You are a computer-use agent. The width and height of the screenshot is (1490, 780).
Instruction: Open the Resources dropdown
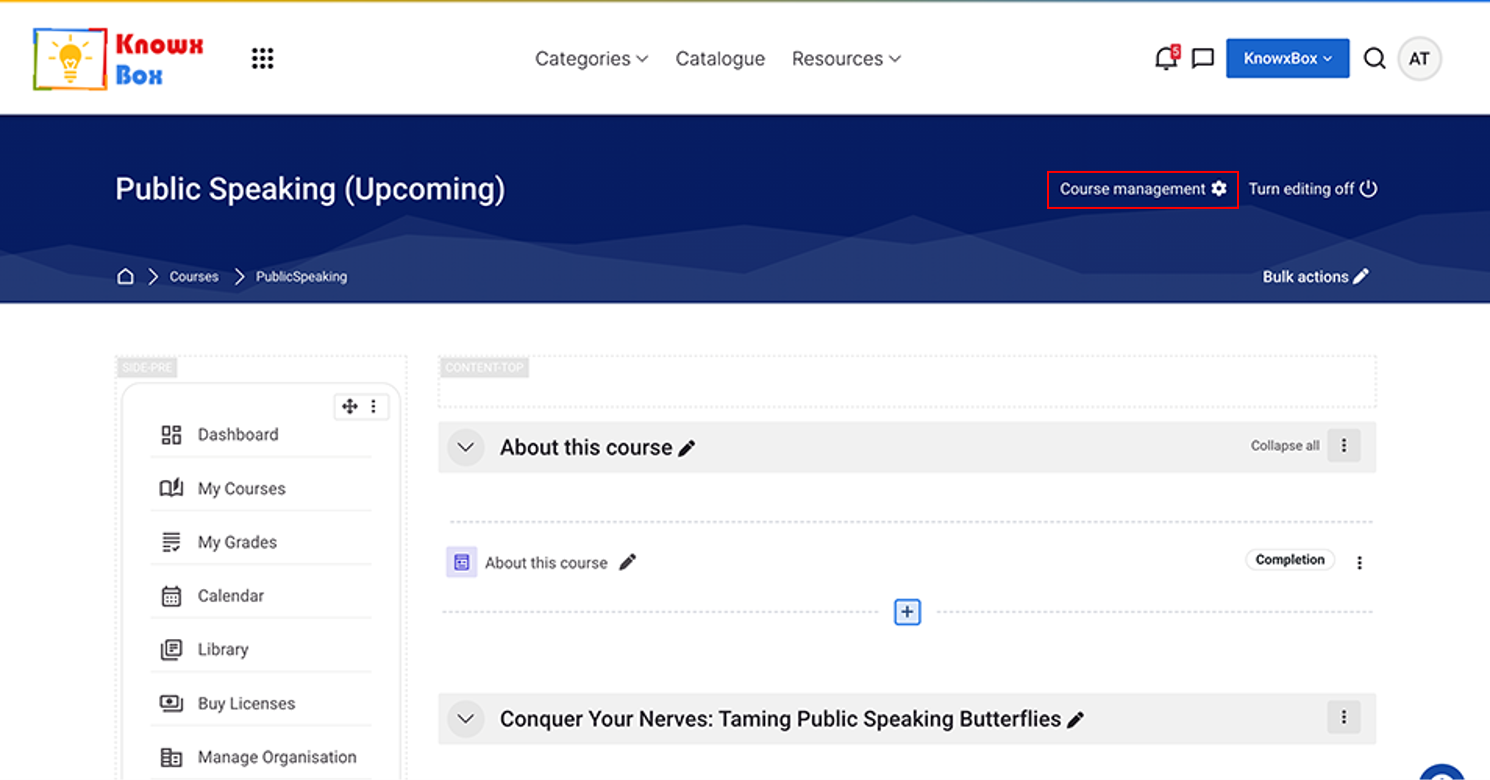click(846, 59)
